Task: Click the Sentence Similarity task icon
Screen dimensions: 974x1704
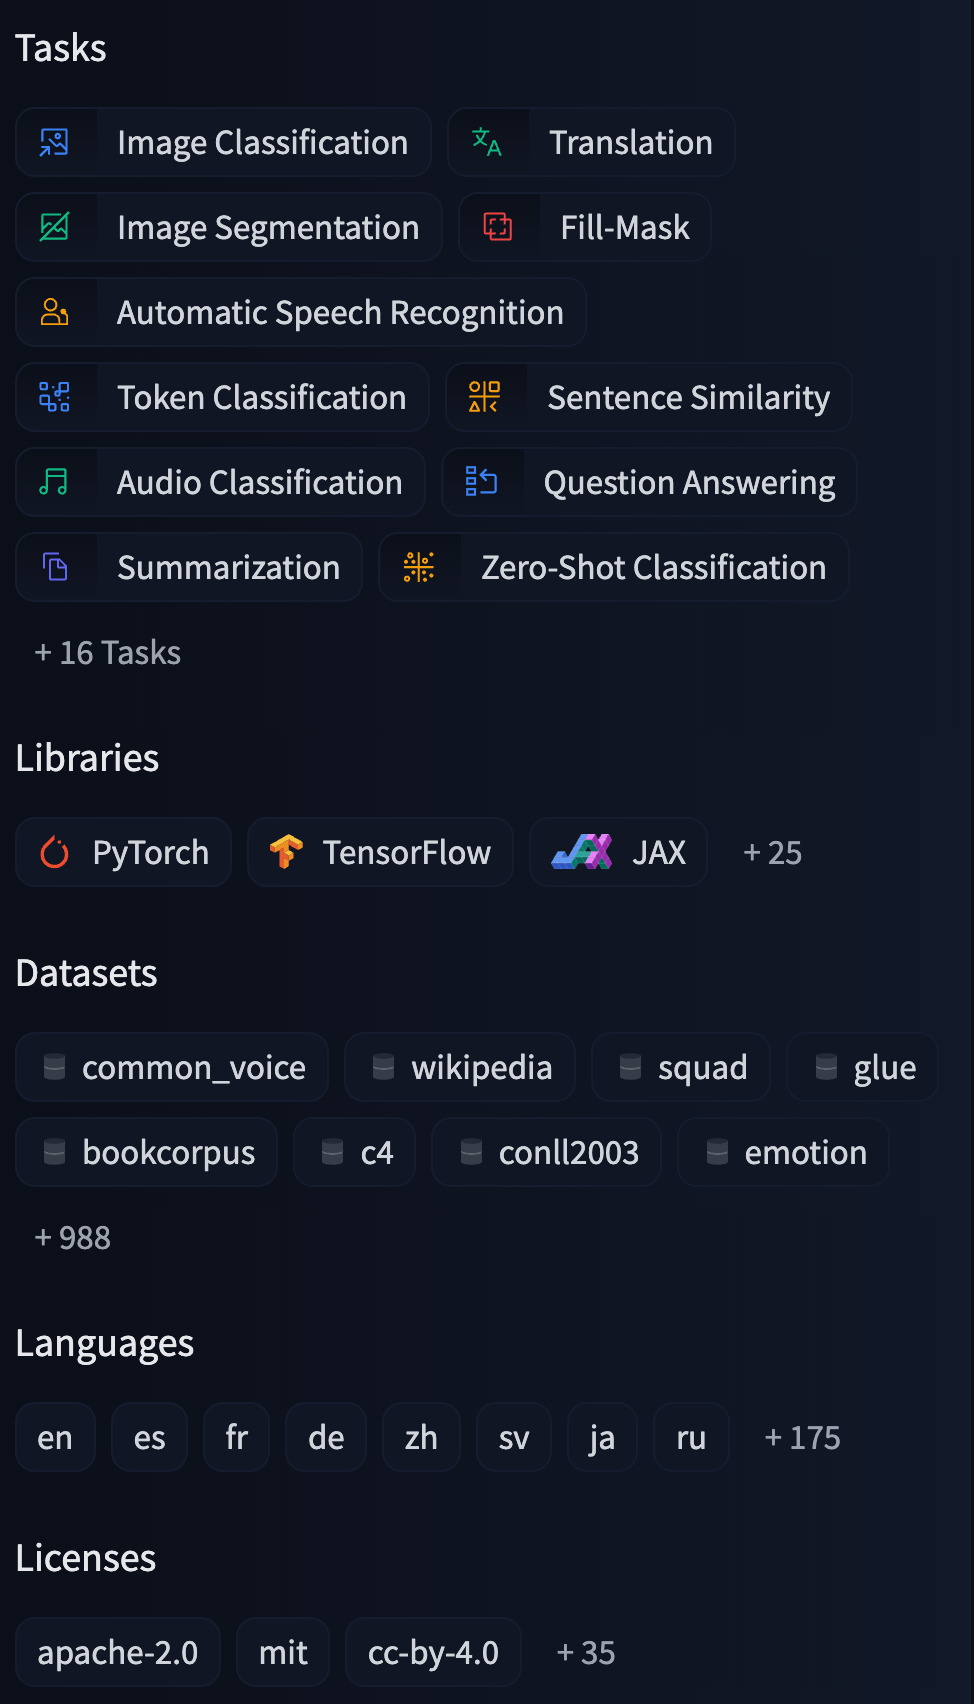Action: coord(485,398)
